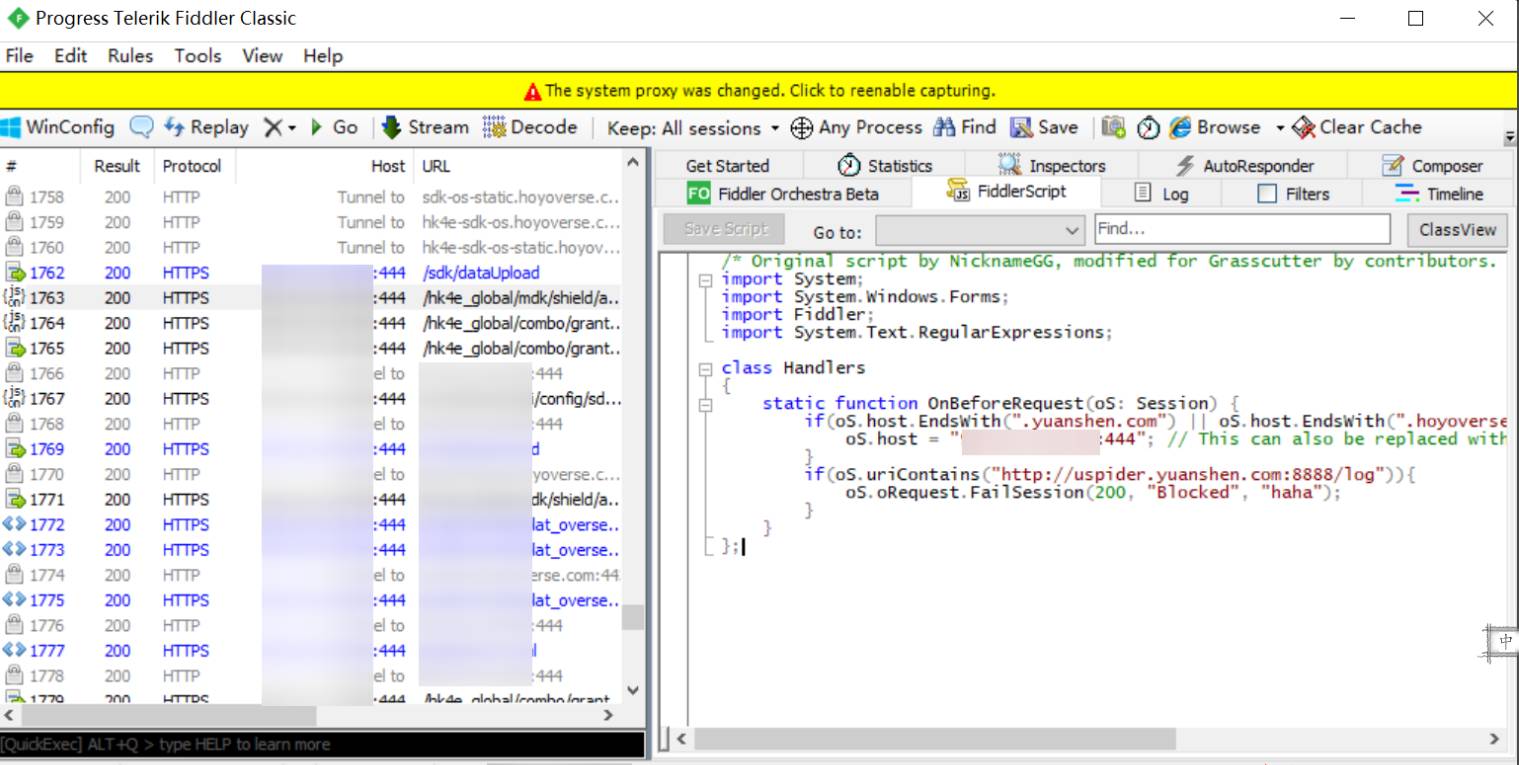
Task: Click the Remove sessions X icon
Action: (x=273, y=127)
